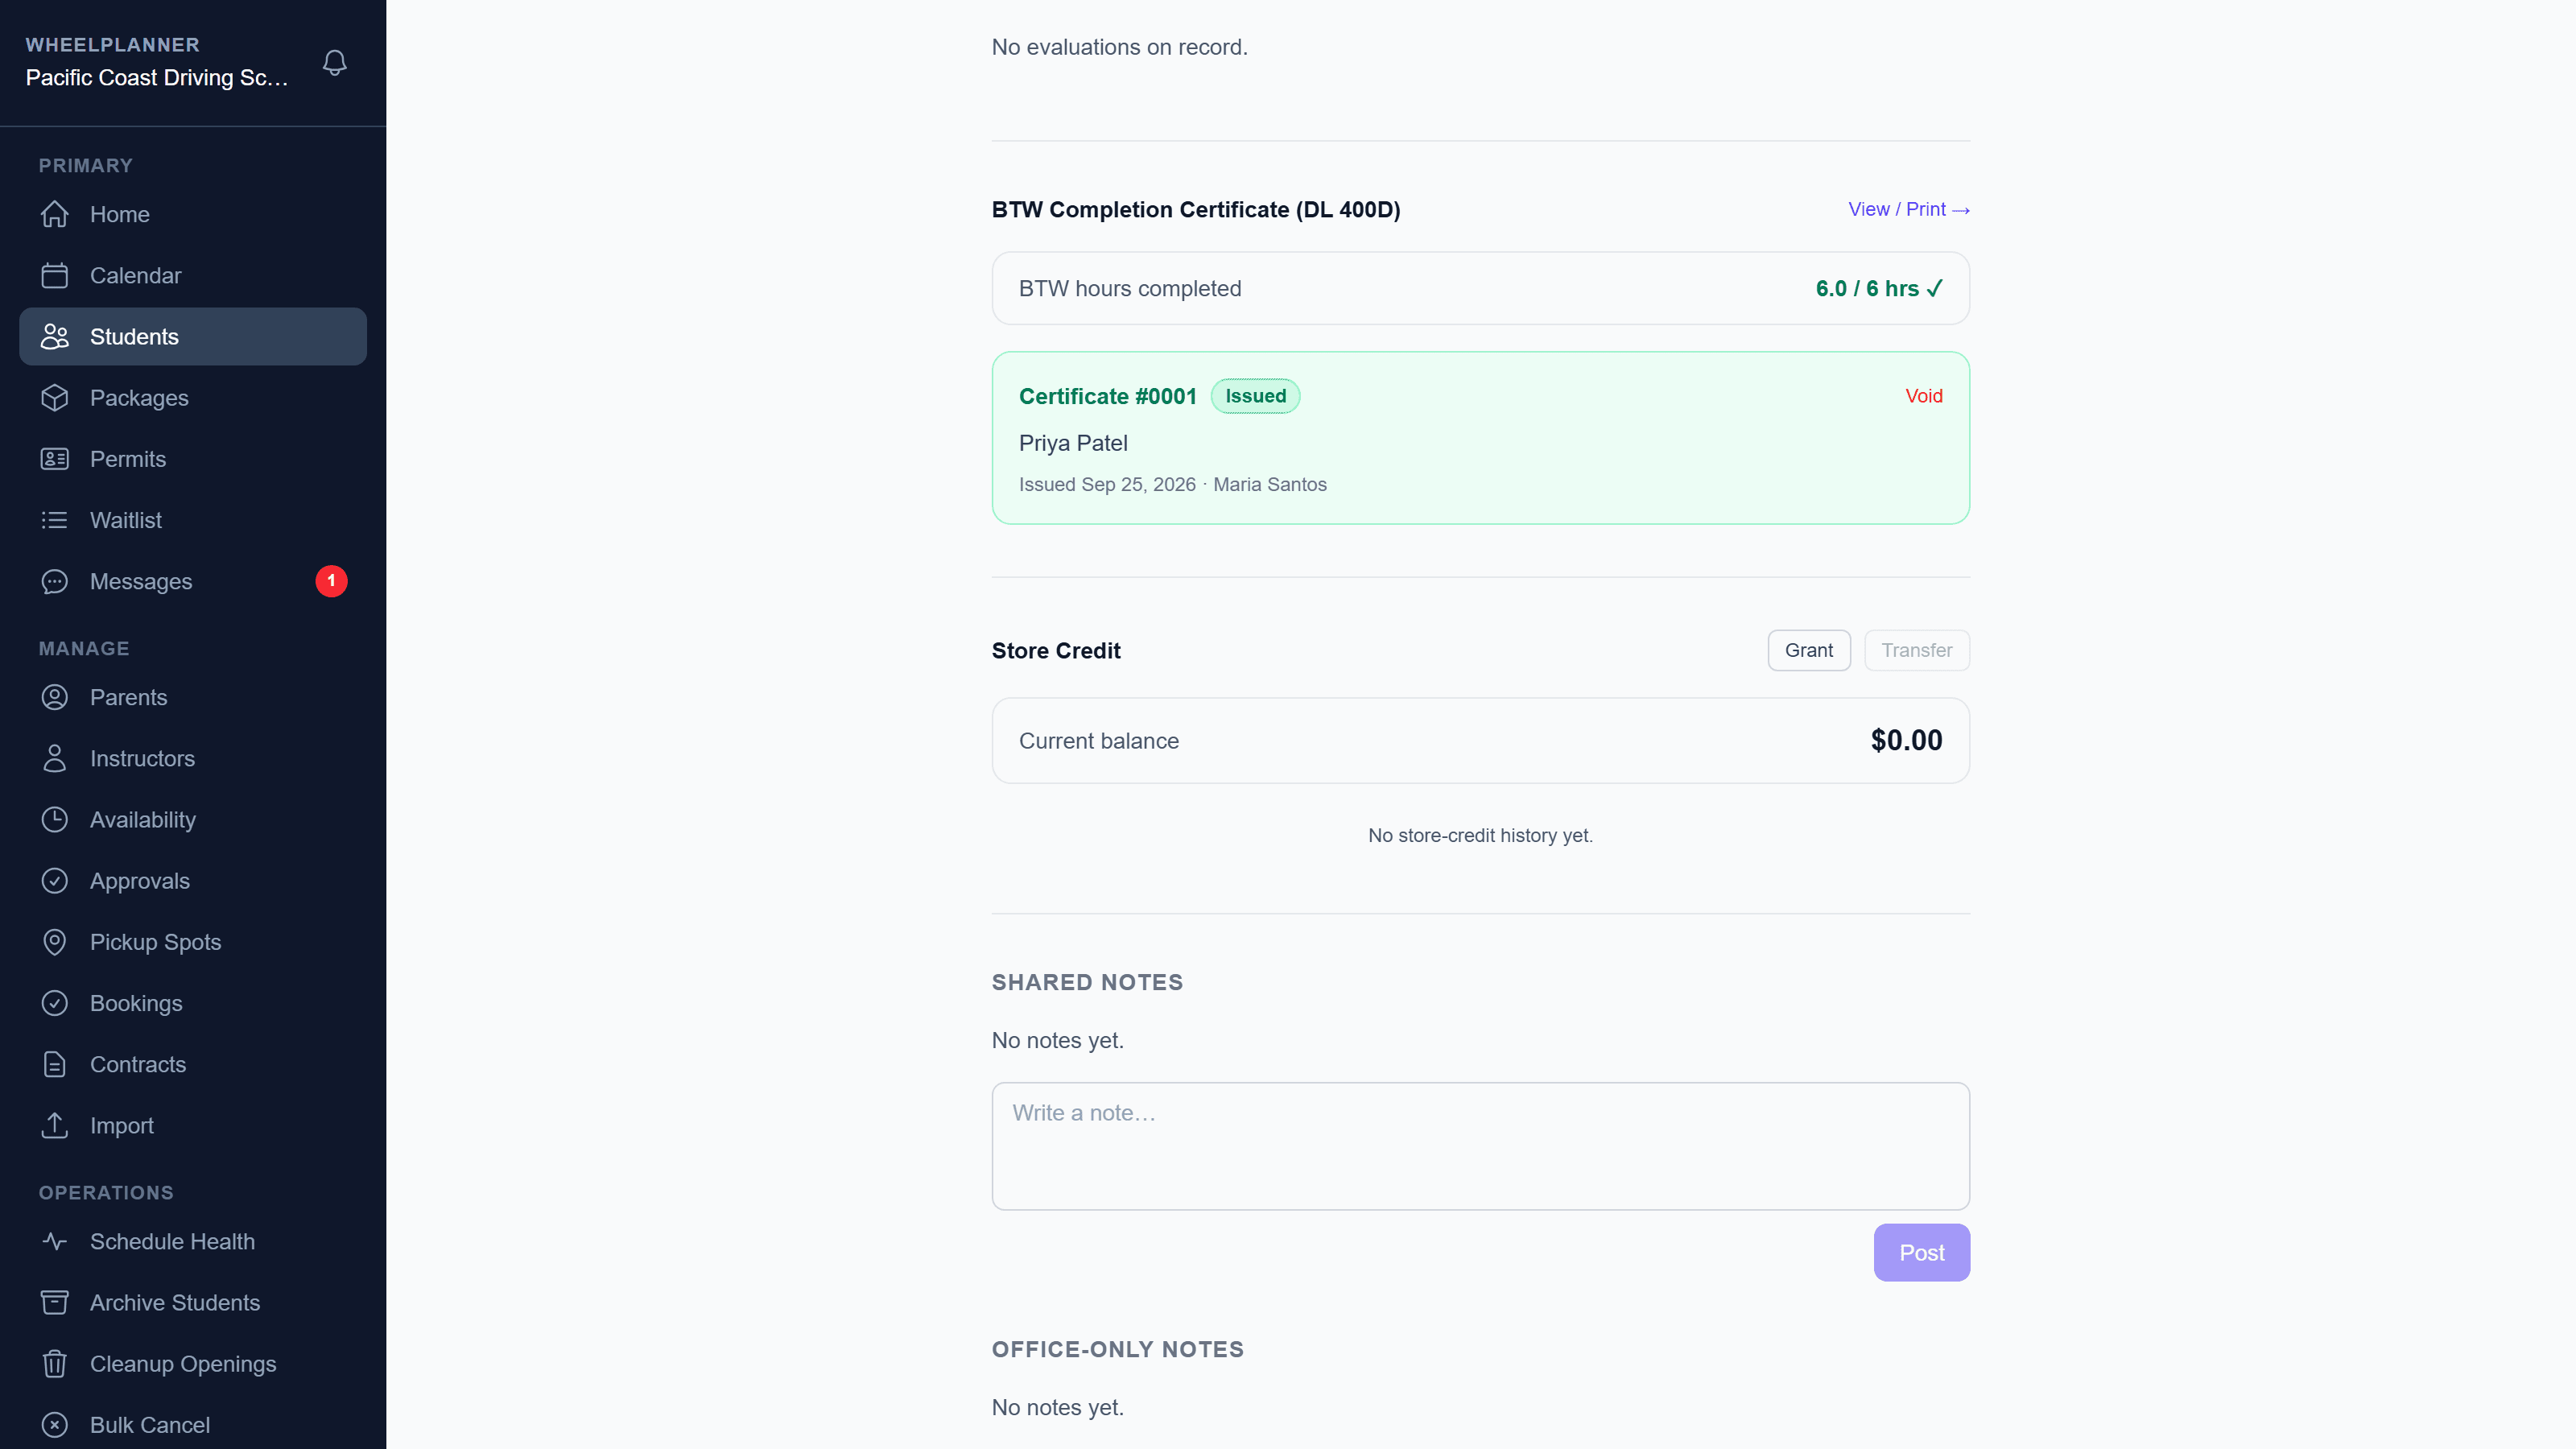Void Certificate #0001
The height and width of the screenshot is (1449, 2576).
click(x=1923, y=396)
